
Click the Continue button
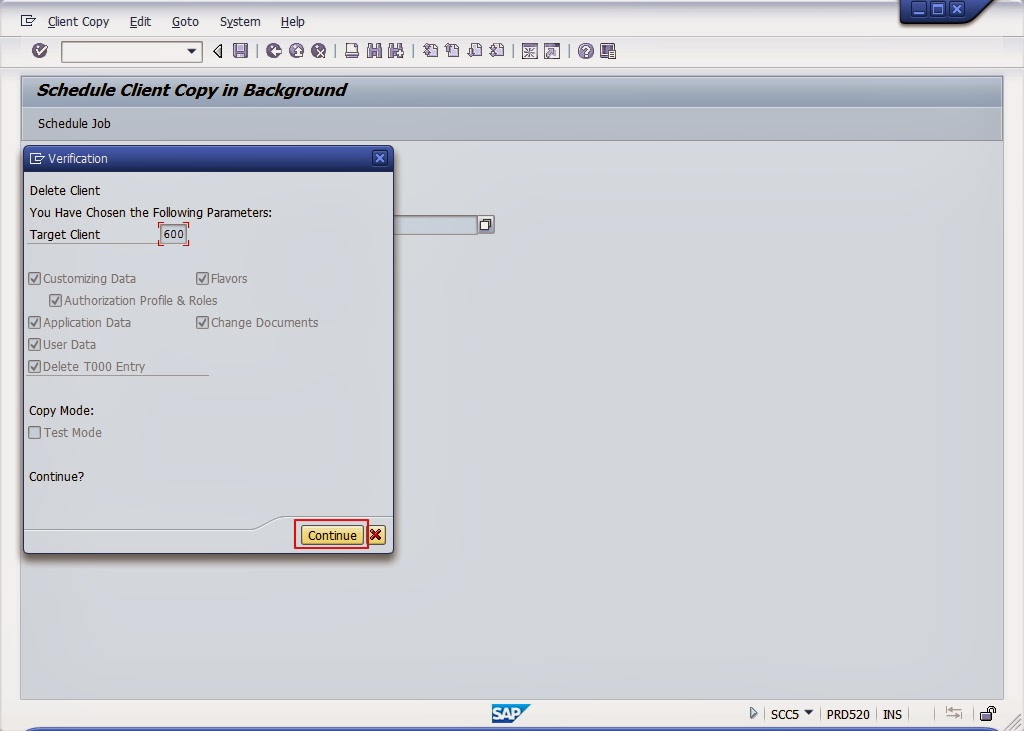pyautogui.click(x=331, y=535)
